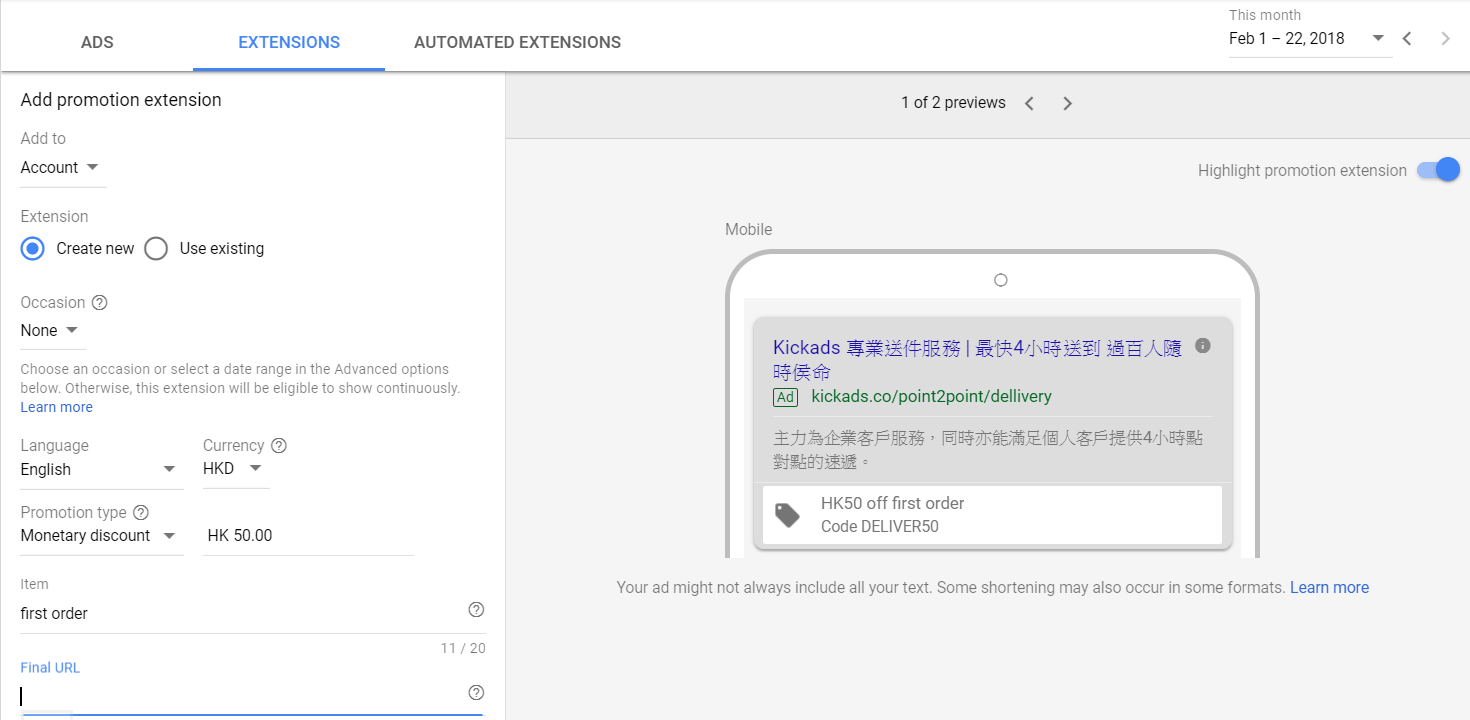Click inside the Final URL input field
Screen dimensions: 1470x720
tap(200, 692)
